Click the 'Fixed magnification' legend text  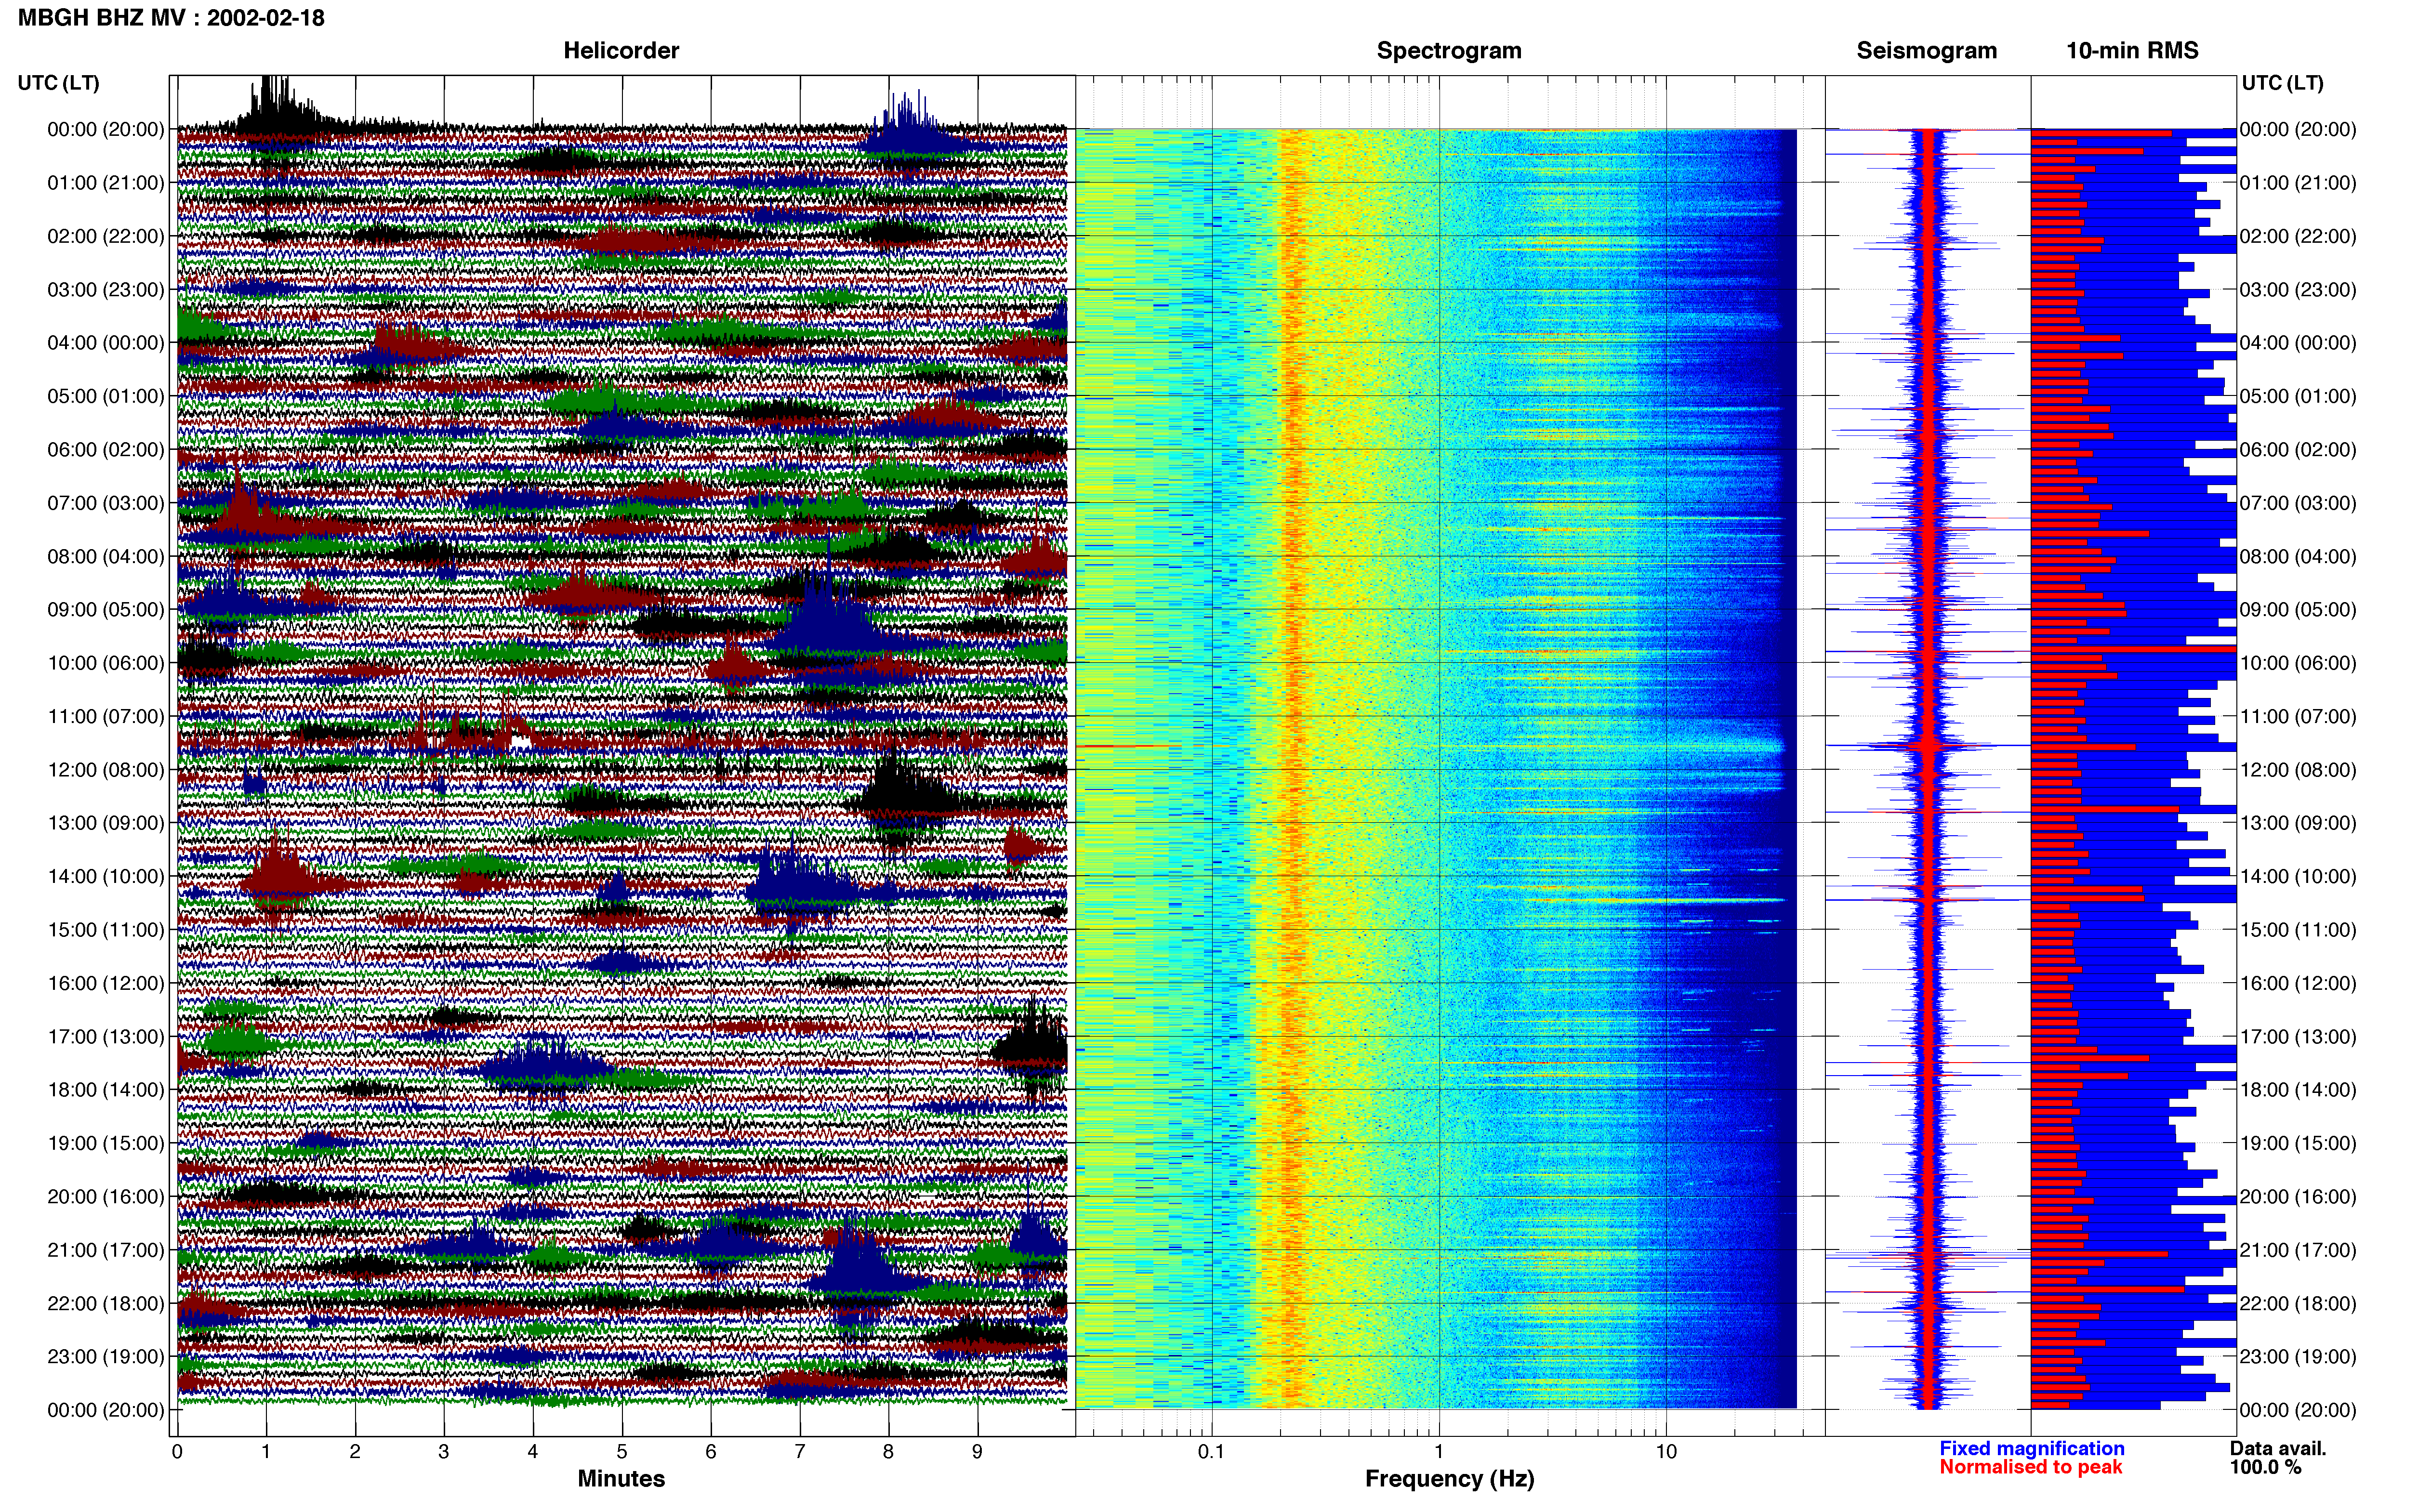point(2031,1448)
